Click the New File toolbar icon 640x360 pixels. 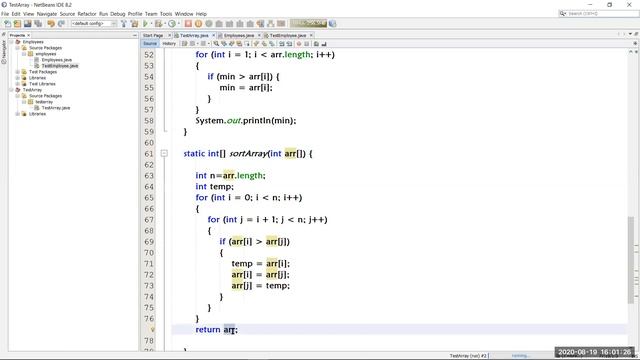tap(7, 24)
